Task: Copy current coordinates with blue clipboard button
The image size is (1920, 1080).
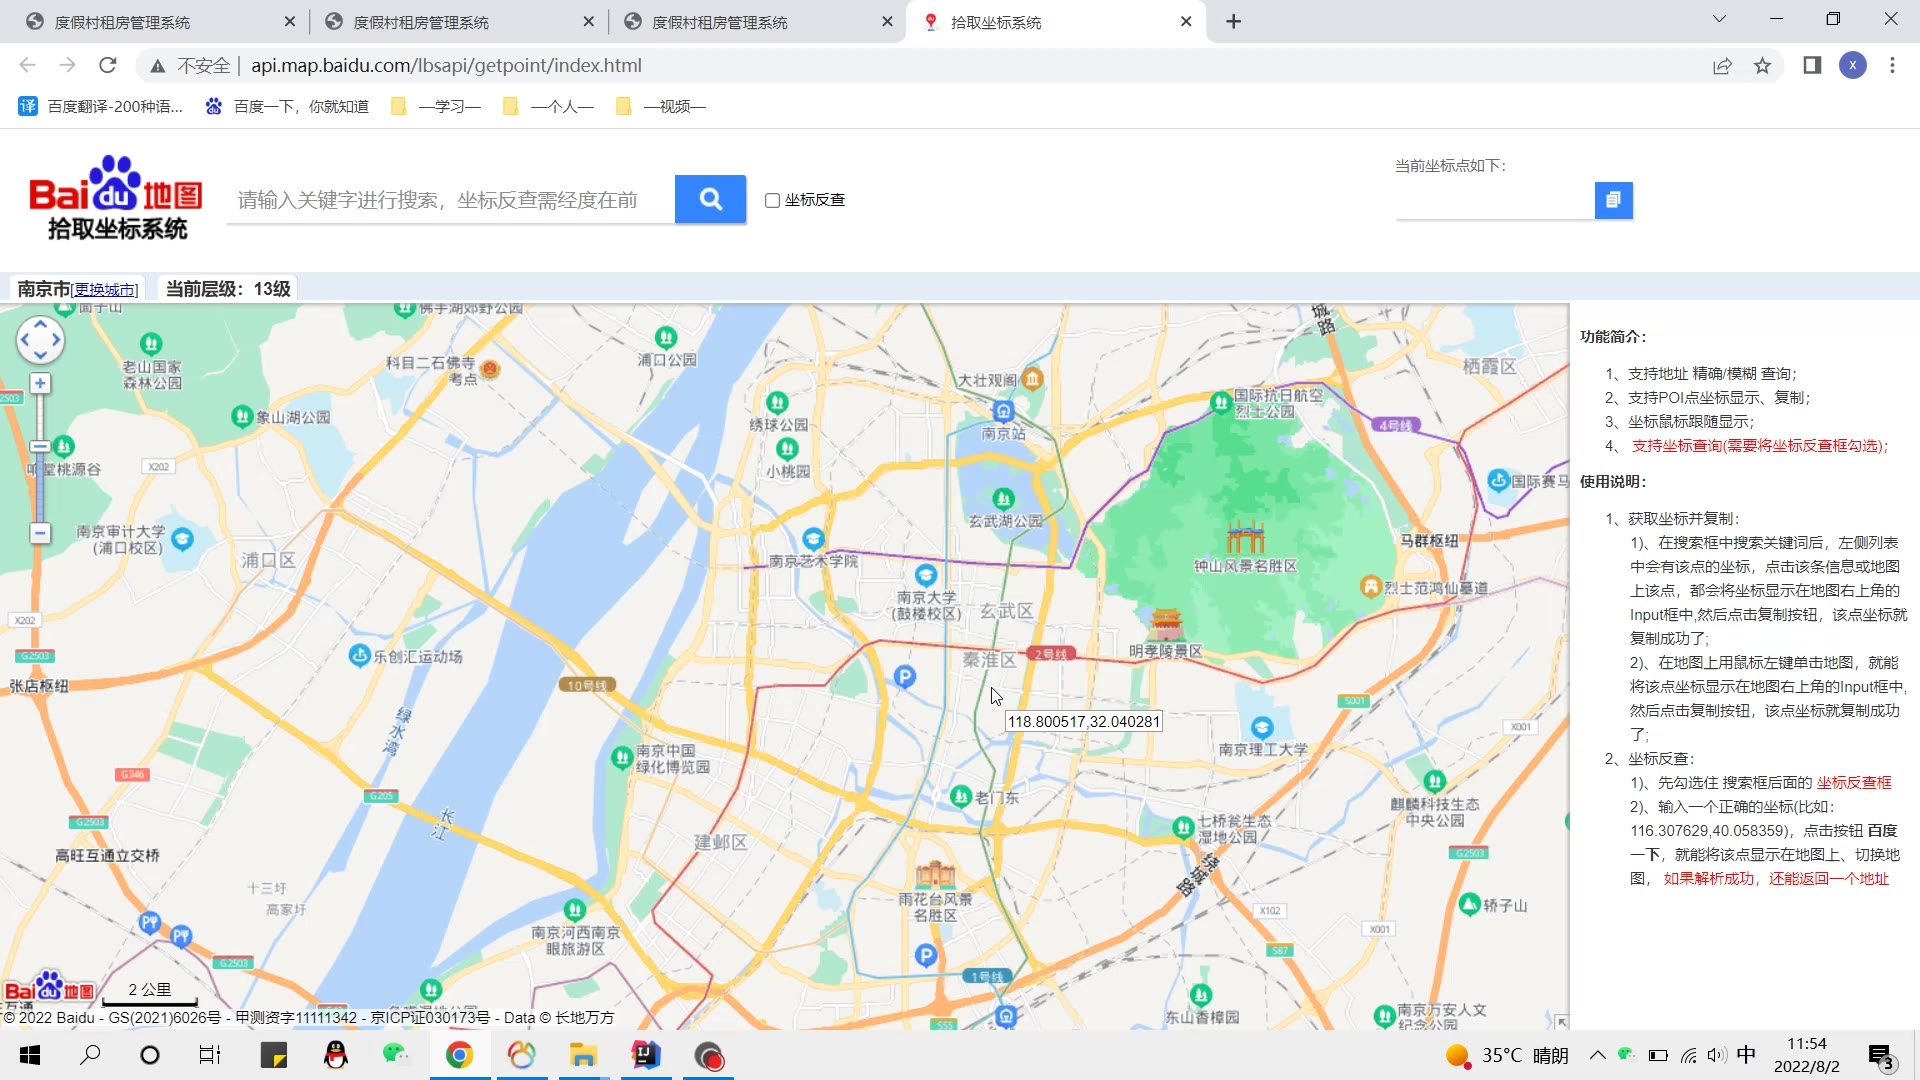Action: 1613,200
